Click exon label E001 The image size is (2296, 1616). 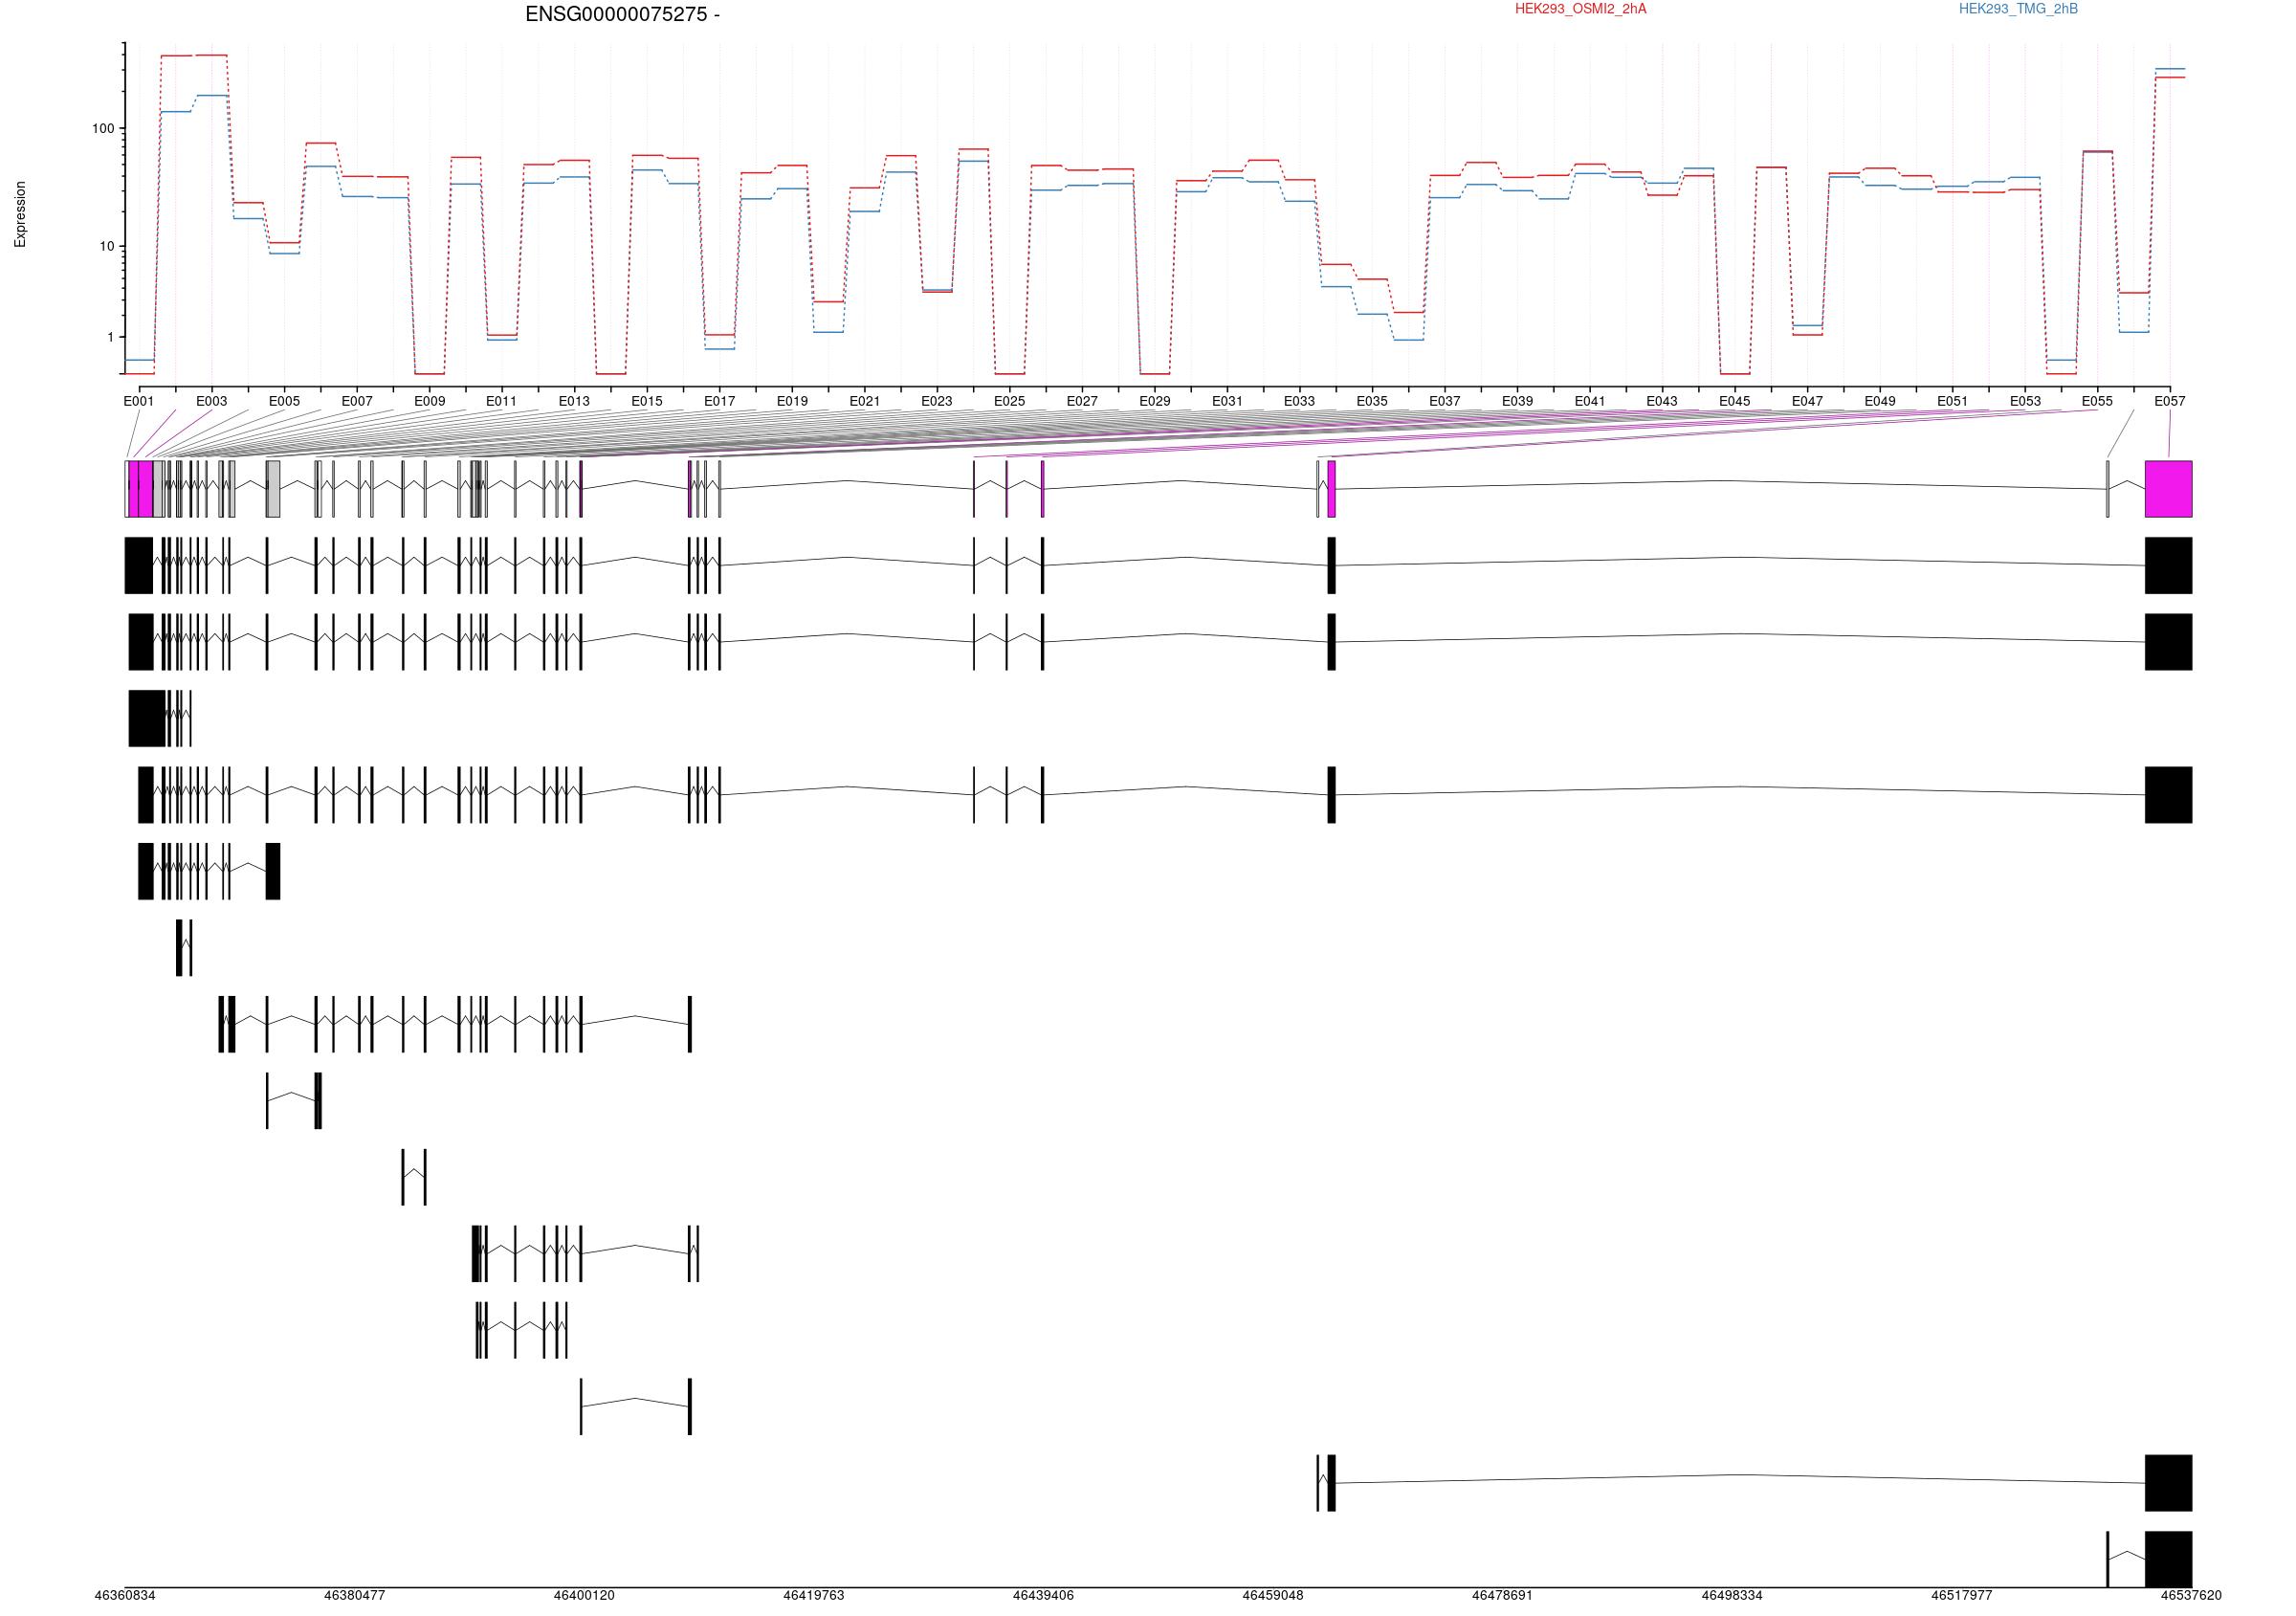click(139, 401)
